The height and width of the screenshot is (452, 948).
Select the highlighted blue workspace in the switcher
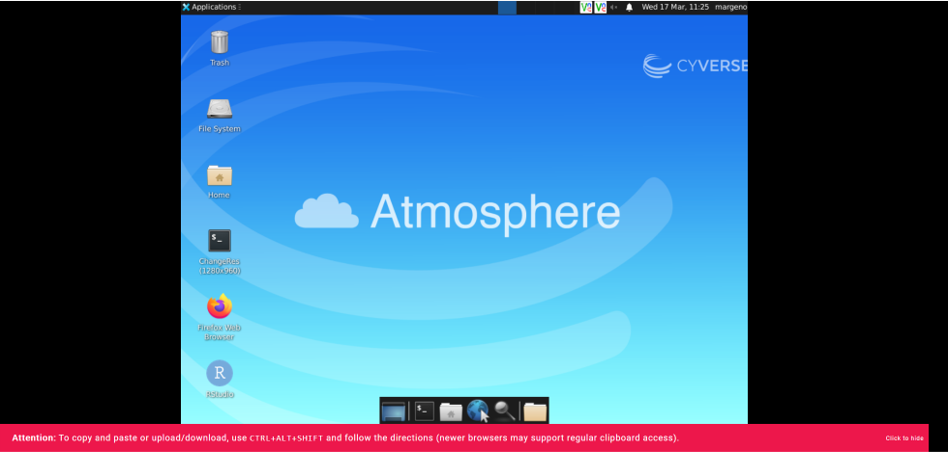click(507, 7)
